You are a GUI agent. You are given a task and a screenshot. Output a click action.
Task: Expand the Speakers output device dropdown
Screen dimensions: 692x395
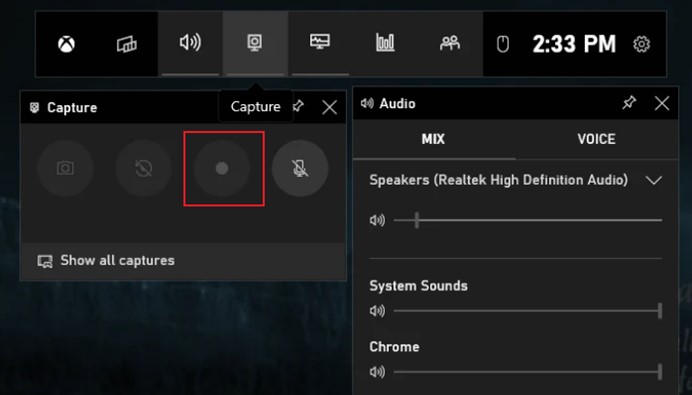654,180
